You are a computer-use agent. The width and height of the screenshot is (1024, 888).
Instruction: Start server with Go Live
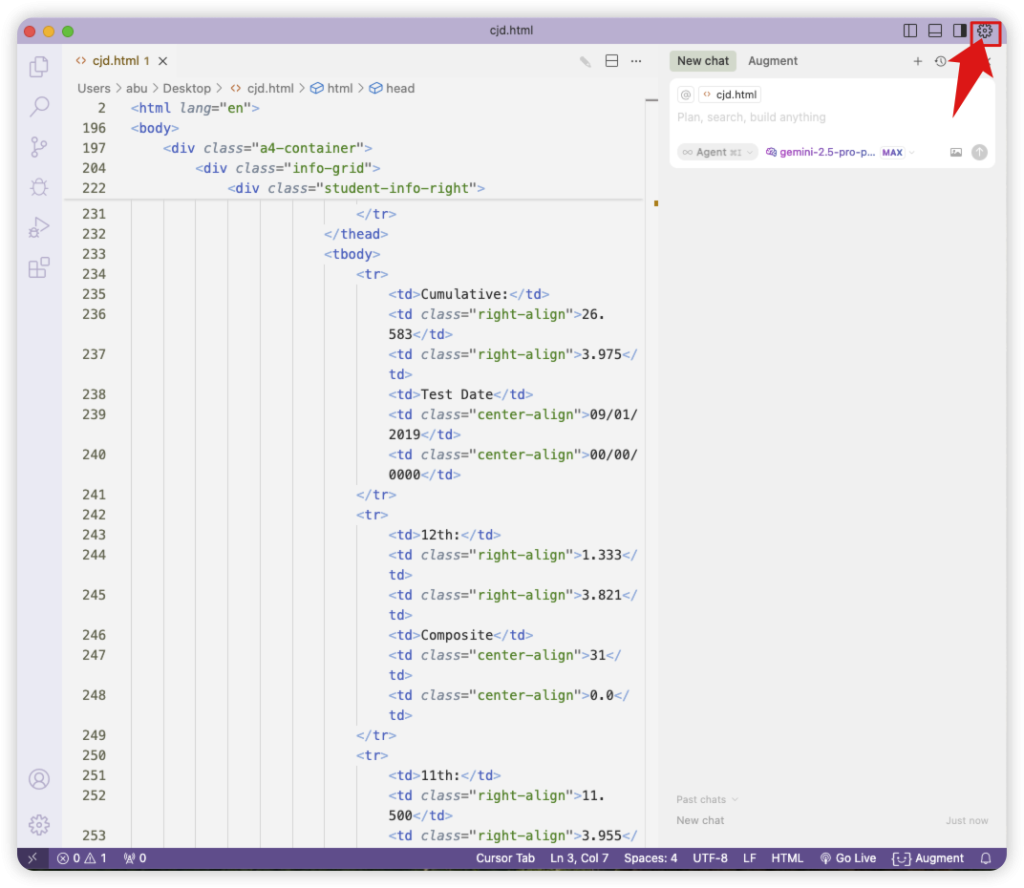pyautogui.click(x=848, y=858)
